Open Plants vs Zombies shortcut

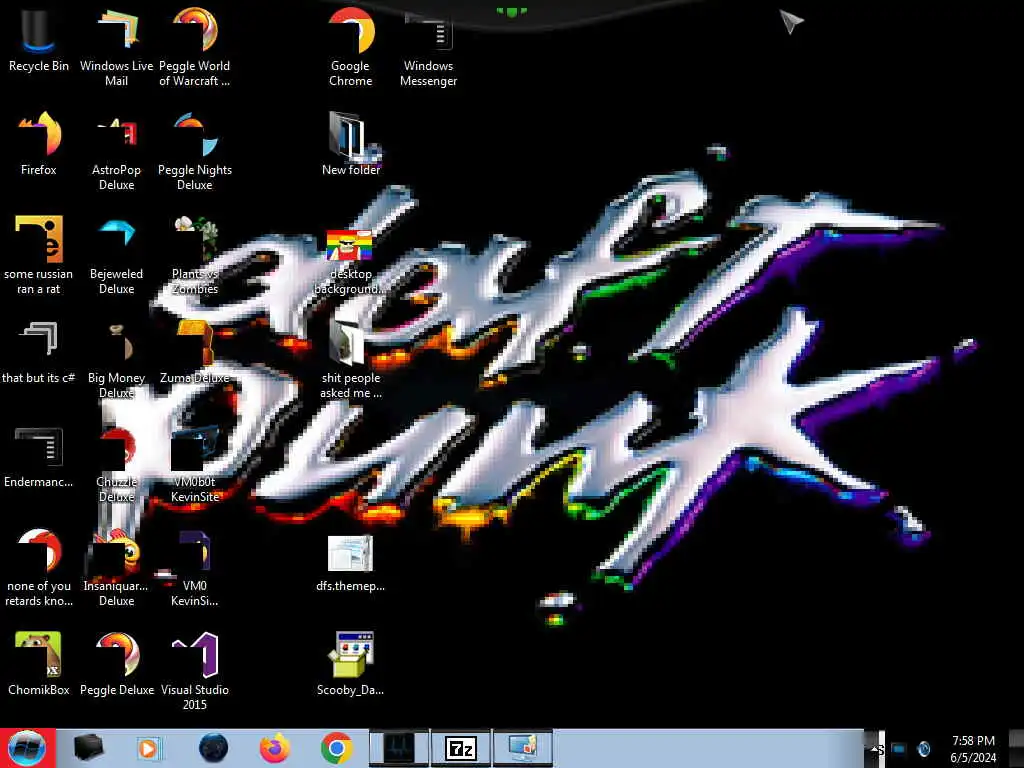tap(195, 255)
